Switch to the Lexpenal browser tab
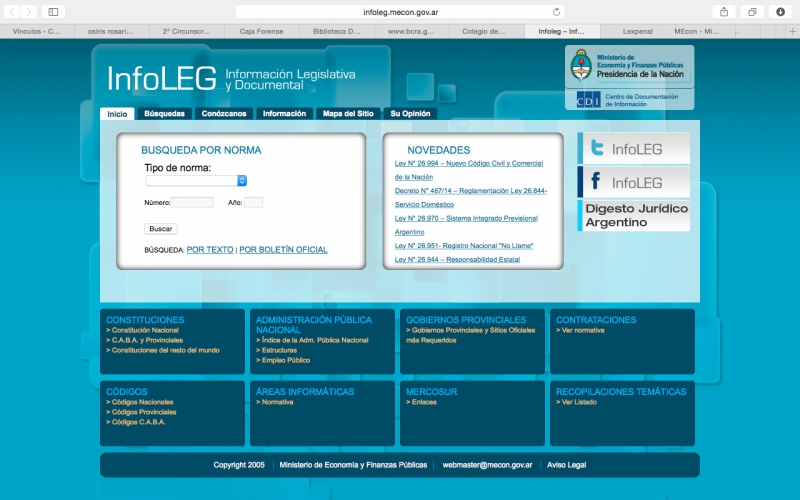The image size is (800, 500). pos(637,32)
